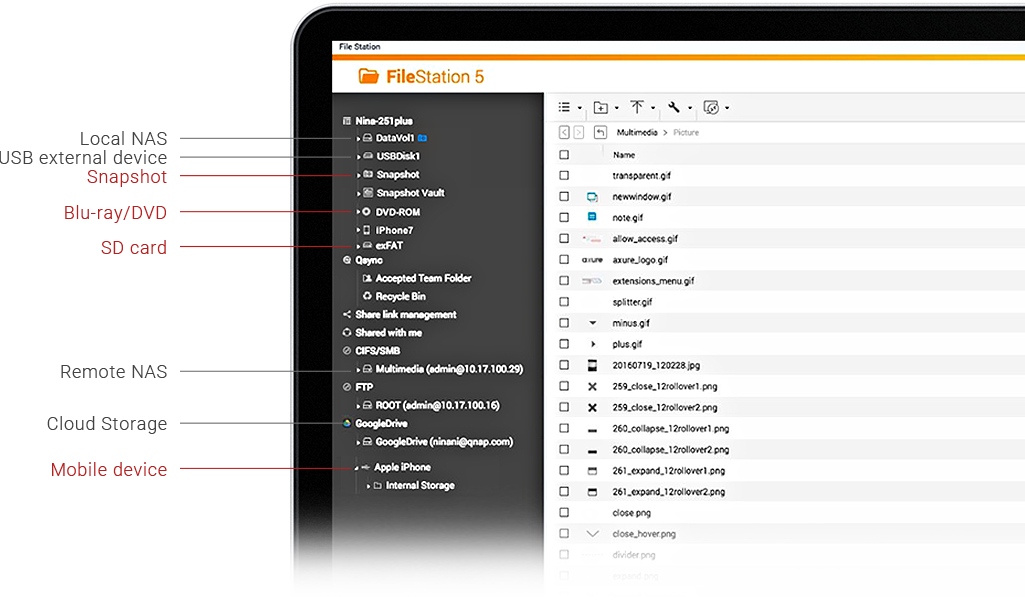The image size is (1025, 600).
Task: Click Multimedia in the breadcrumb path
Action: point(638,132)
